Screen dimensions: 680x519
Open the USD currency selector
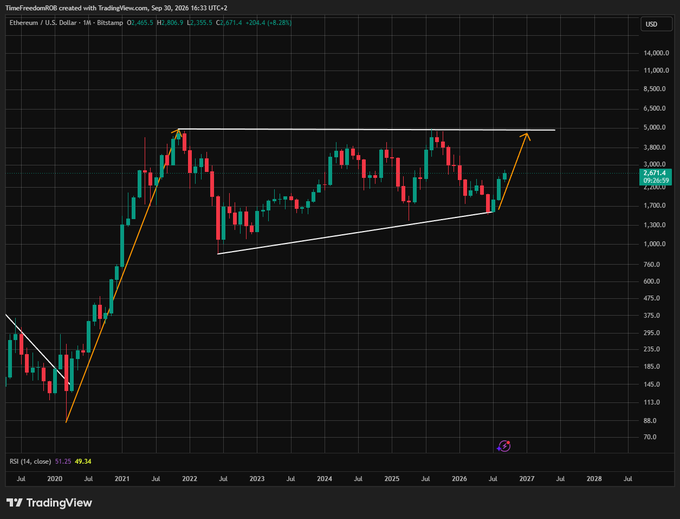click(656, 24)
